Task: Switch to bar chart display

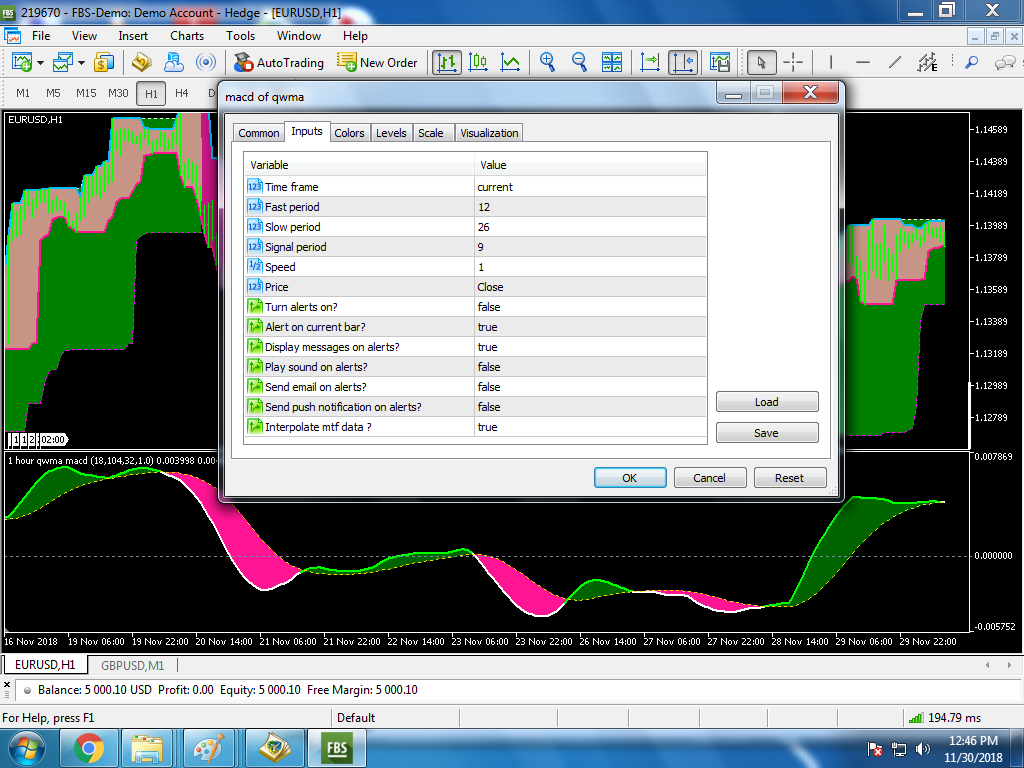Action: (x=447, y=62)
